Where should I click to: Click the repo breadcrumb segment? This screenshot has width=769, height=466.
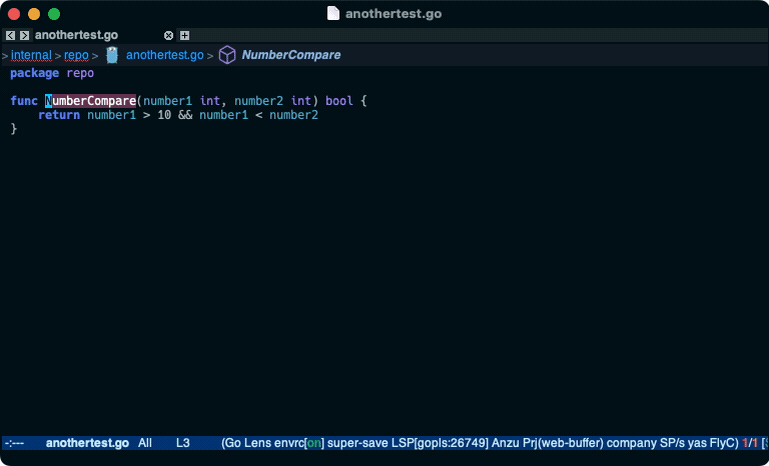(76, 55)
